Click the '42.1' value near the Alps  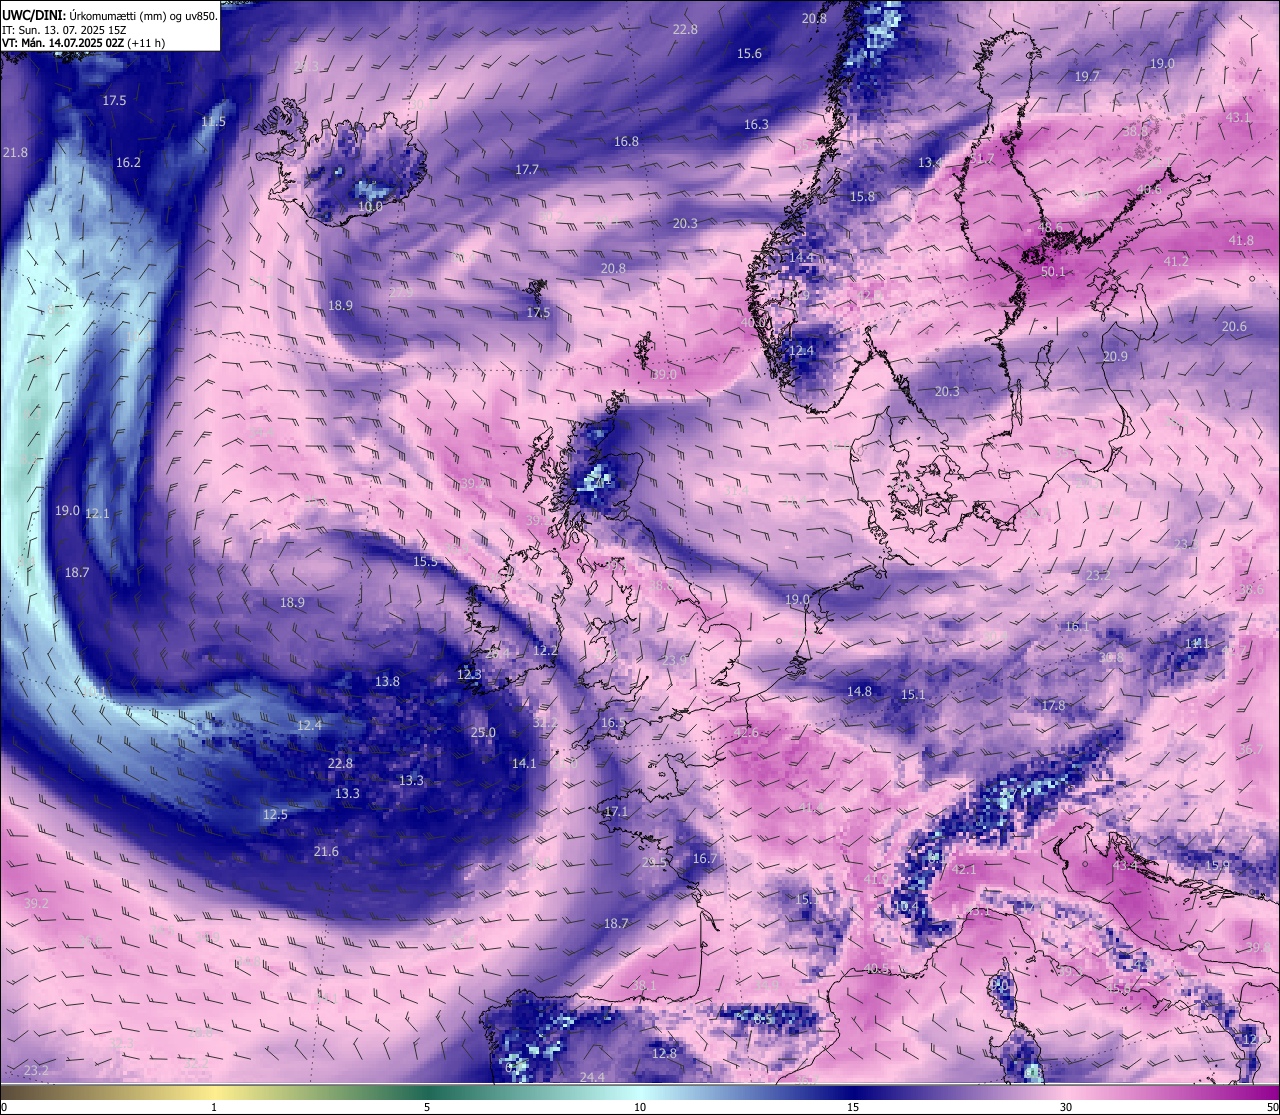point(963,870)
